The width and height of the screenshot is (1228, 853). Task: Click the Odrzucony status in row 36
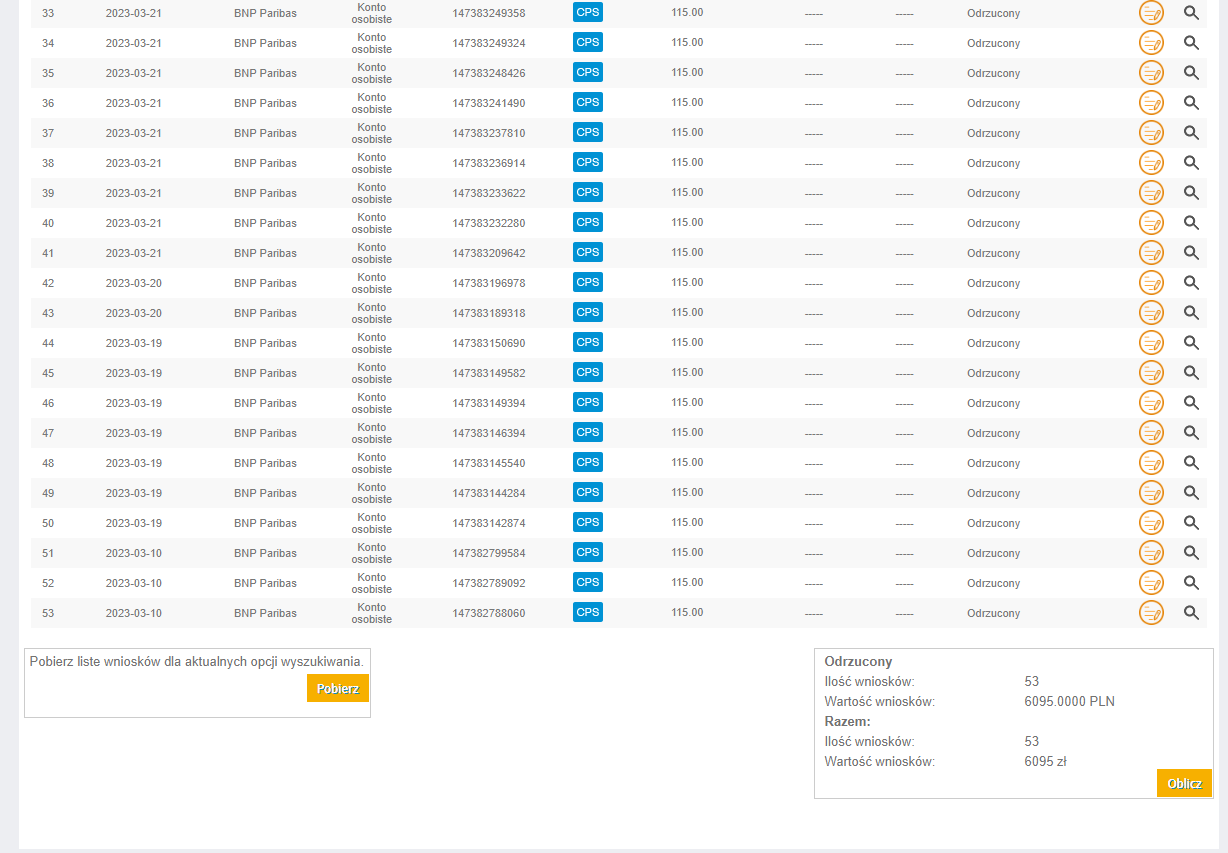tap(993, 103)
